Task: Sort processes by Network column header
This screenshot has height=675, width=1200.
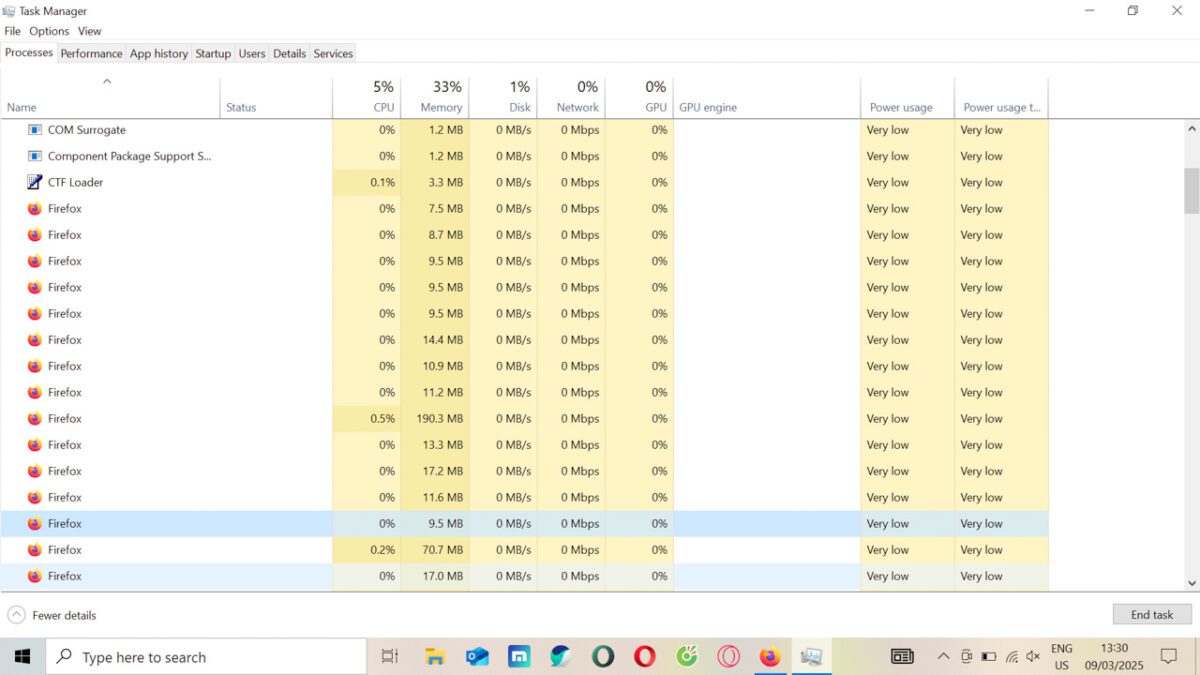Action: 571,97
